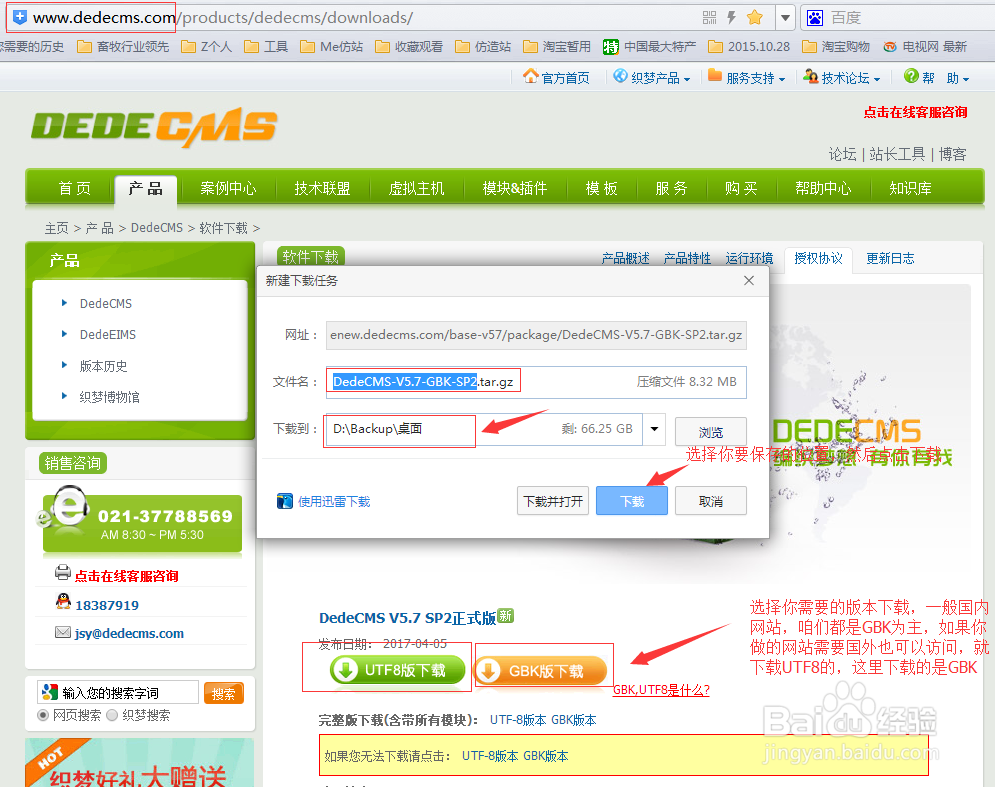The width and height of the screenshot is (995, 787).
Task: Close the 新建下载任务 dialog
Action: 749,281
